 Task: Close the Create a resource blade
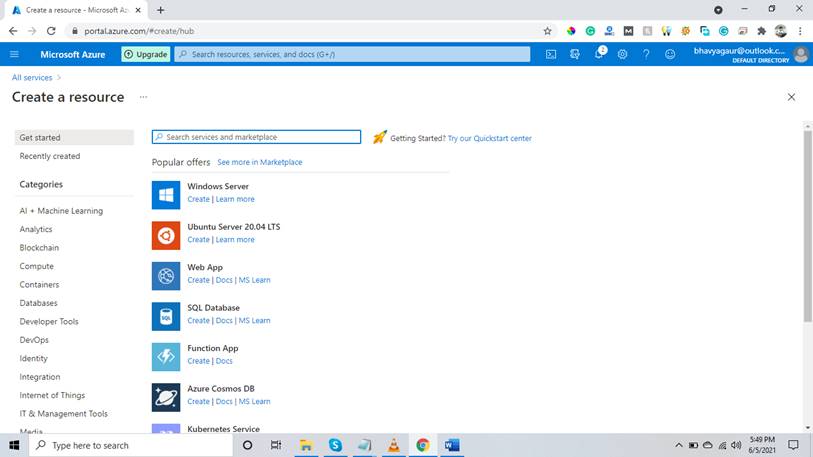coord(791,97)
